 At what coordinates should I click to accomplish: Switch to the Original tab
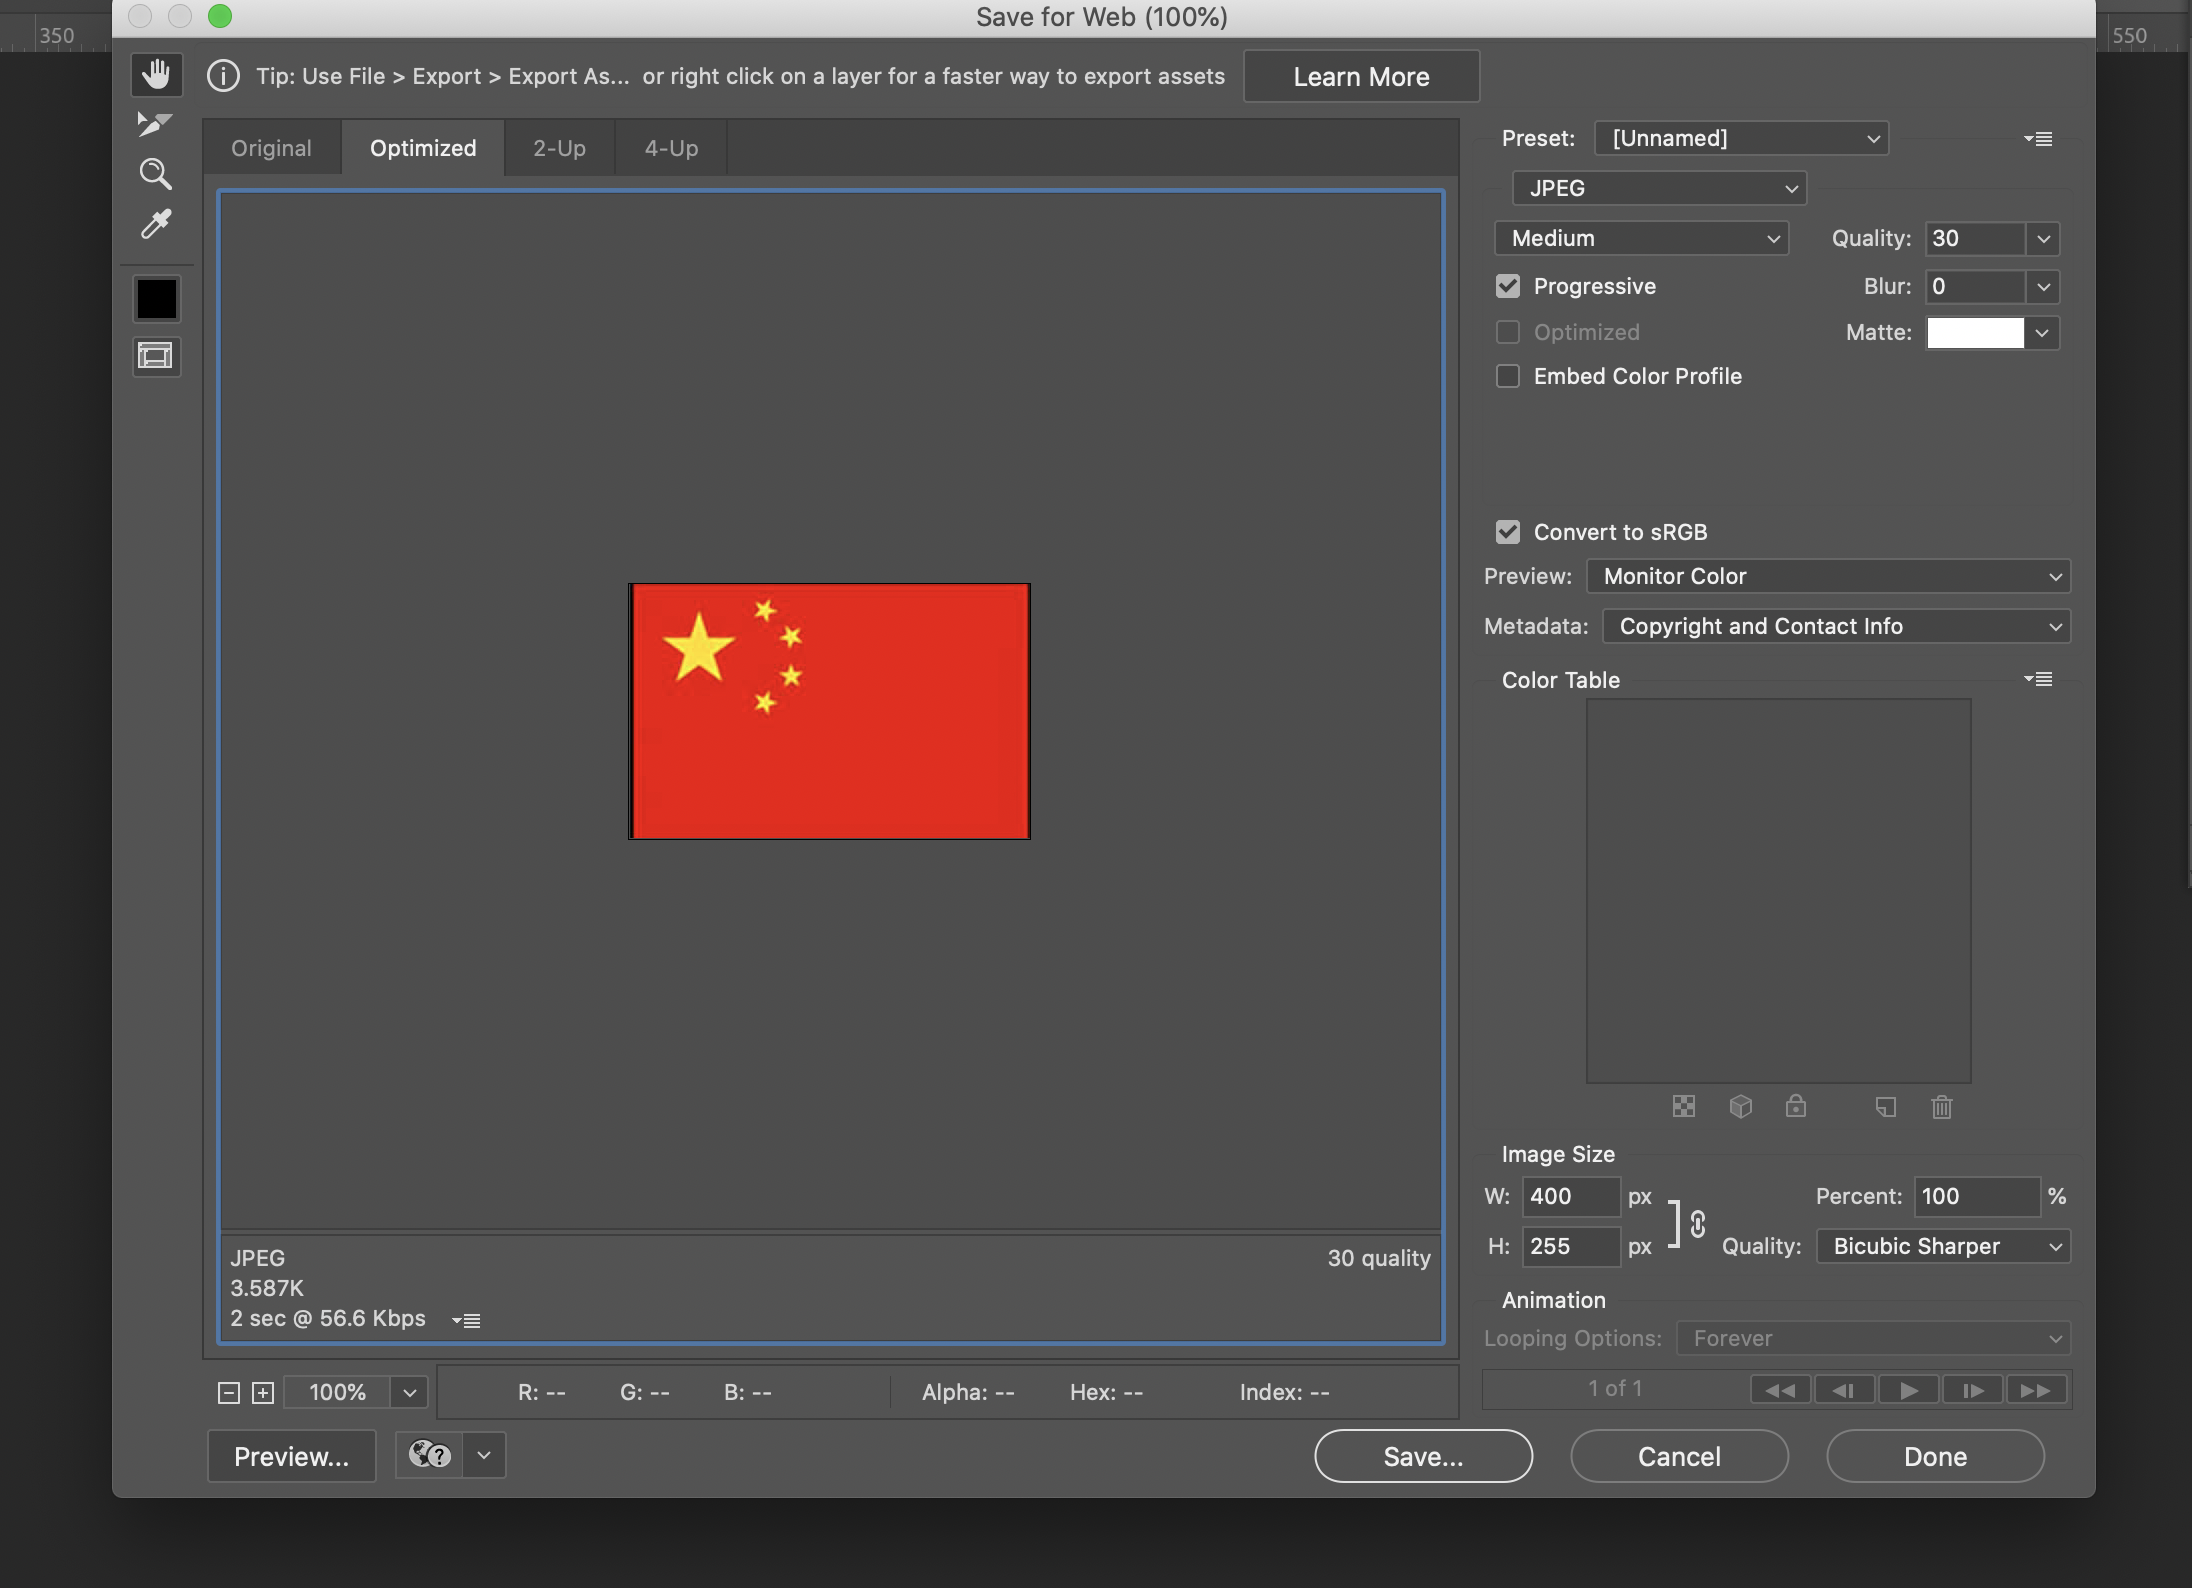click(x=271, y=148)
